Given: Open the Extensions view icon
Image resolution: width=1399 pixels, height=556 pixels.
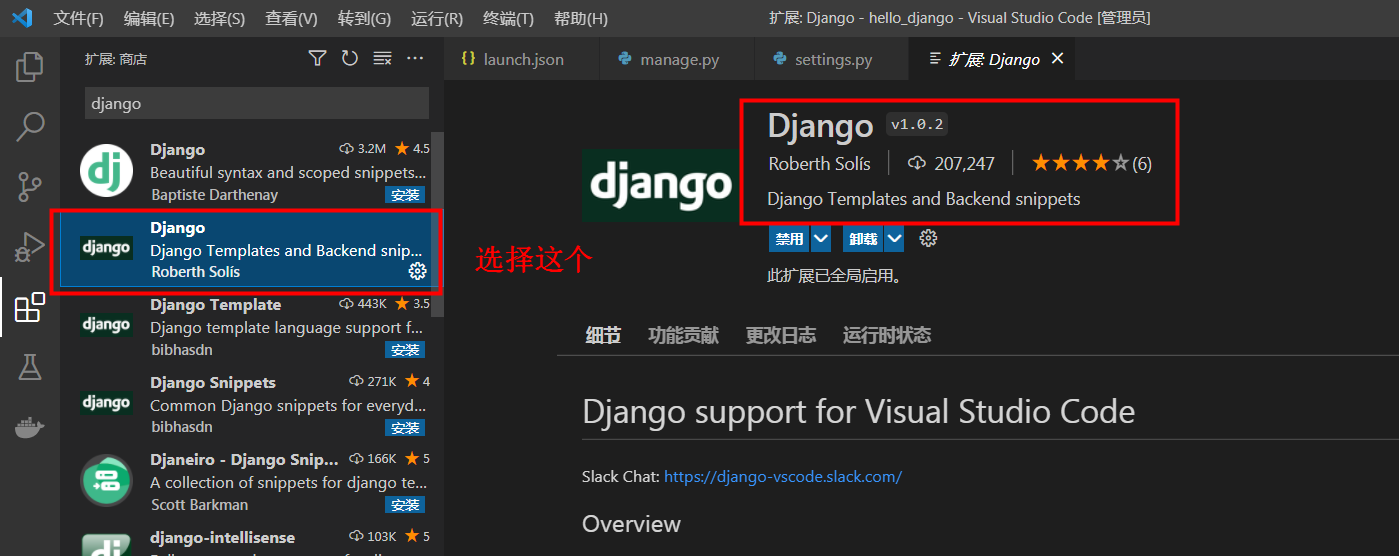Looking at the screenshot, I should tap(30, 307).
